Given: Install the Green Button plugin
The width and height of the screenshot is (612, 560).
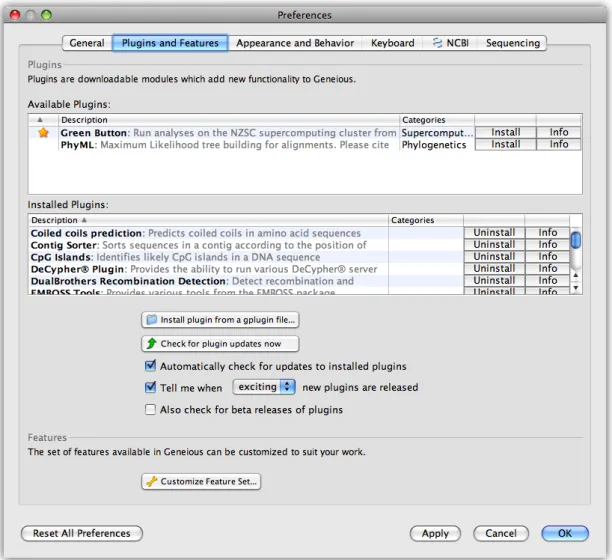Looking at the screenshot, I should [505, 132].
